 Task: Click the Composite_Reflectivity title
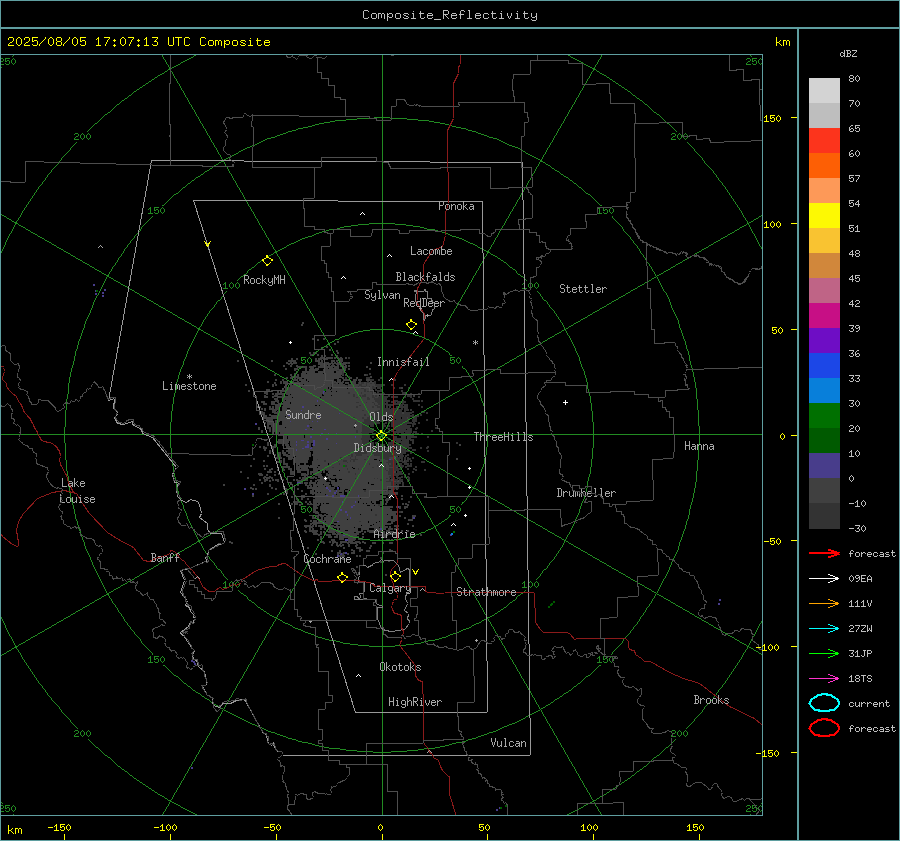point(449,15)
